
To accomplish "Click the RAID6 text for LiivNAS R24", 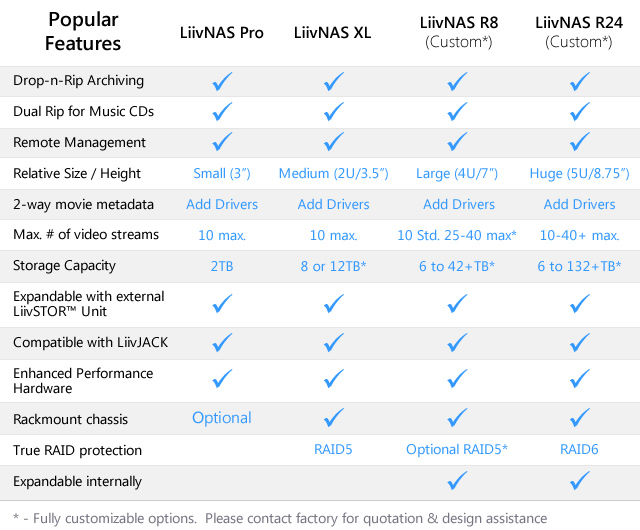I will (x=579, y=450).
